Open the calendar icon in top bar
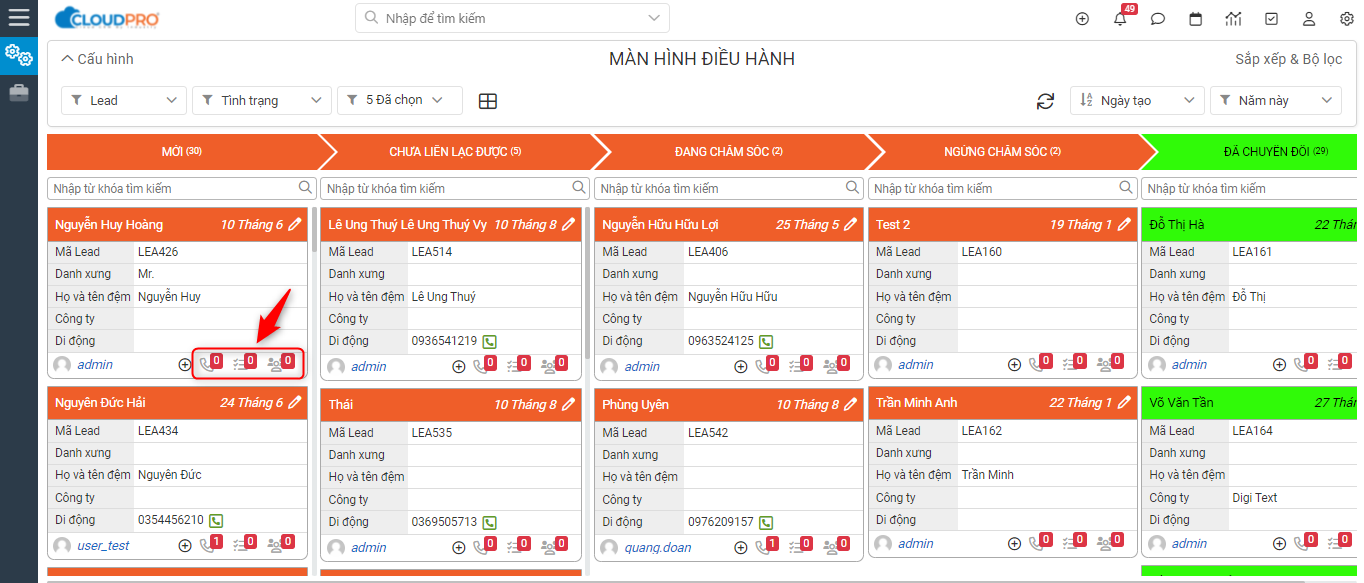 [x=1195, y=18]
